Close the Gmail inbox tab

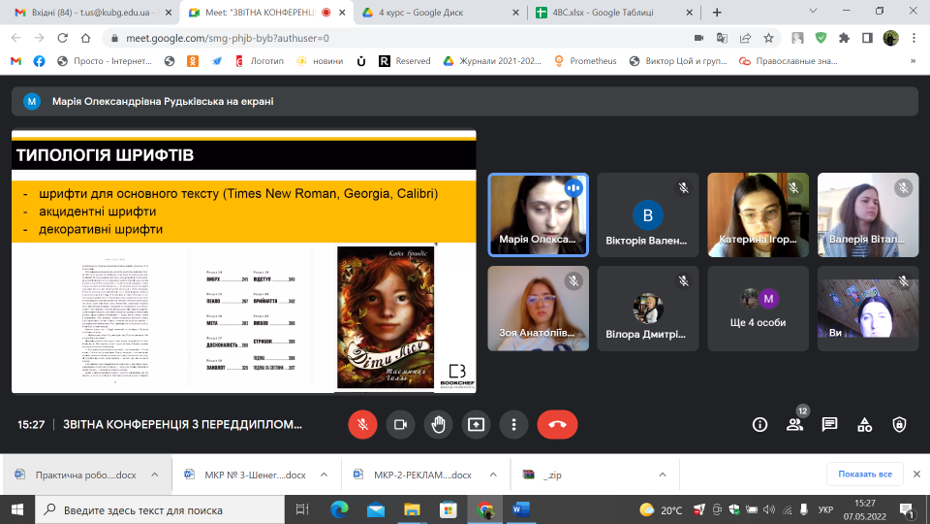[168, 12]
